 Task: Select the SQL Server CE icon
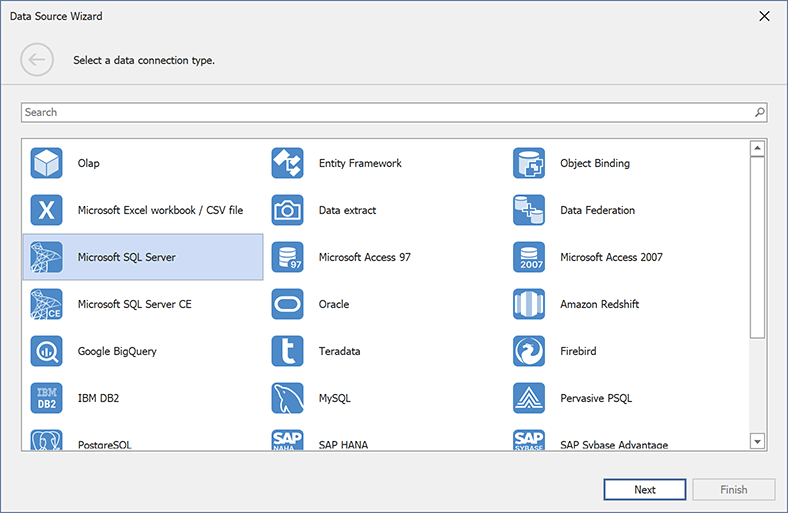click(x=46, y=304)
